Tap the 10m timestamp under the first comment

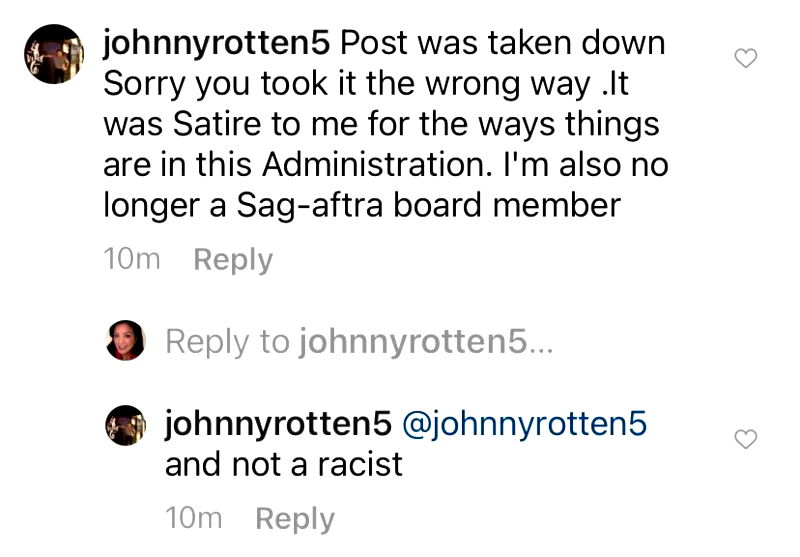(x=132, y=259)
